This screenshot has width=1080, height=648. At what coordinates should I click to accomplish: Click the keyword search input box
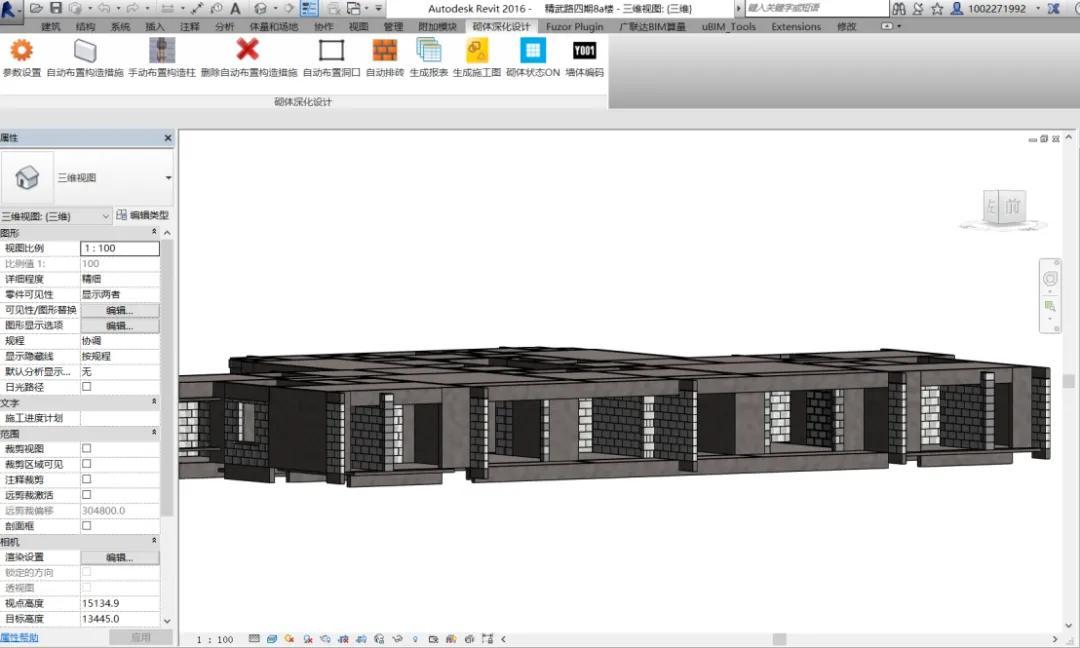click(817, 8)
